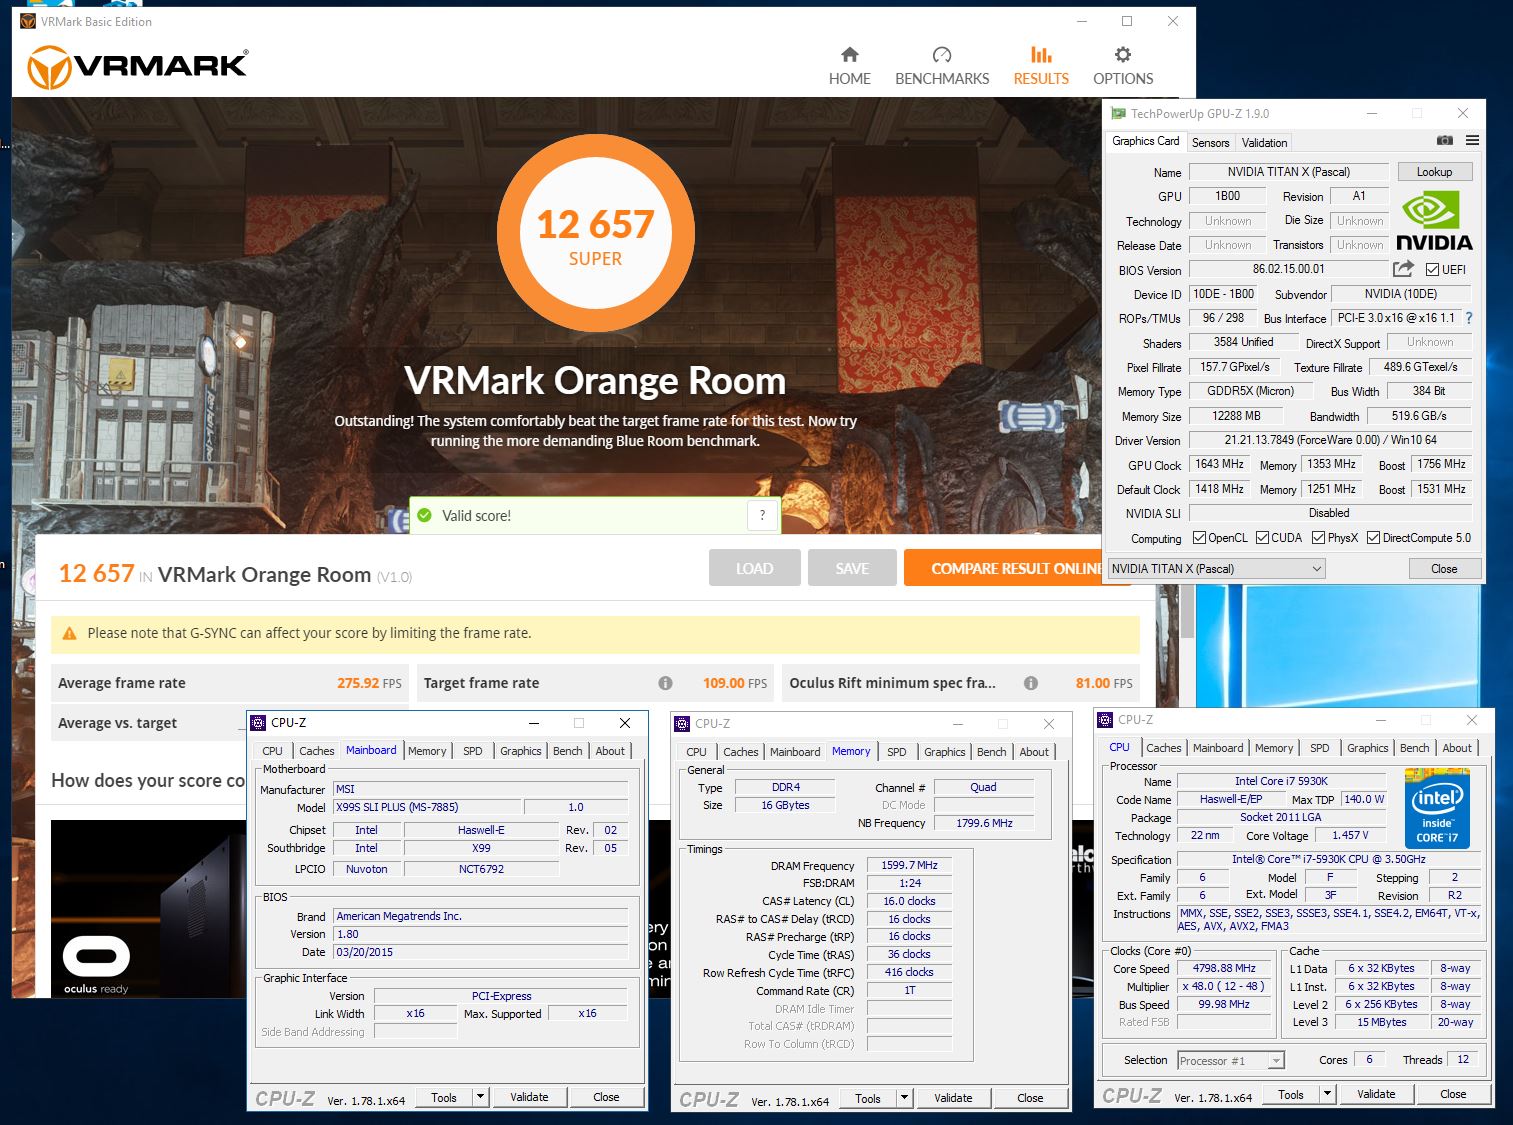1513x1125 pixels.
Task: Toggle the UEFI checkbox in GPU-Z
Action: [x=1433, y=270]
